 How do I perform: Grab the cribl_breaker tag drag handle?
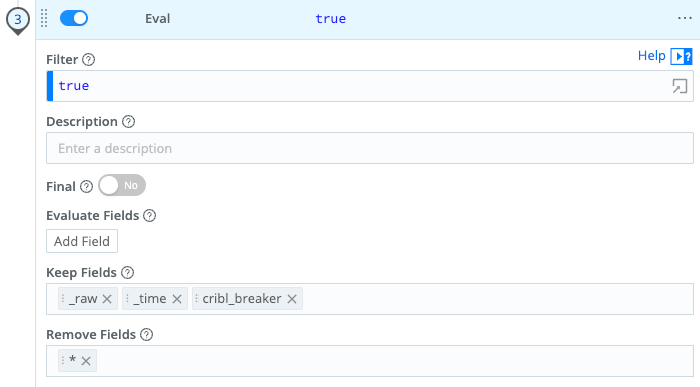click(x=196, y=298)
